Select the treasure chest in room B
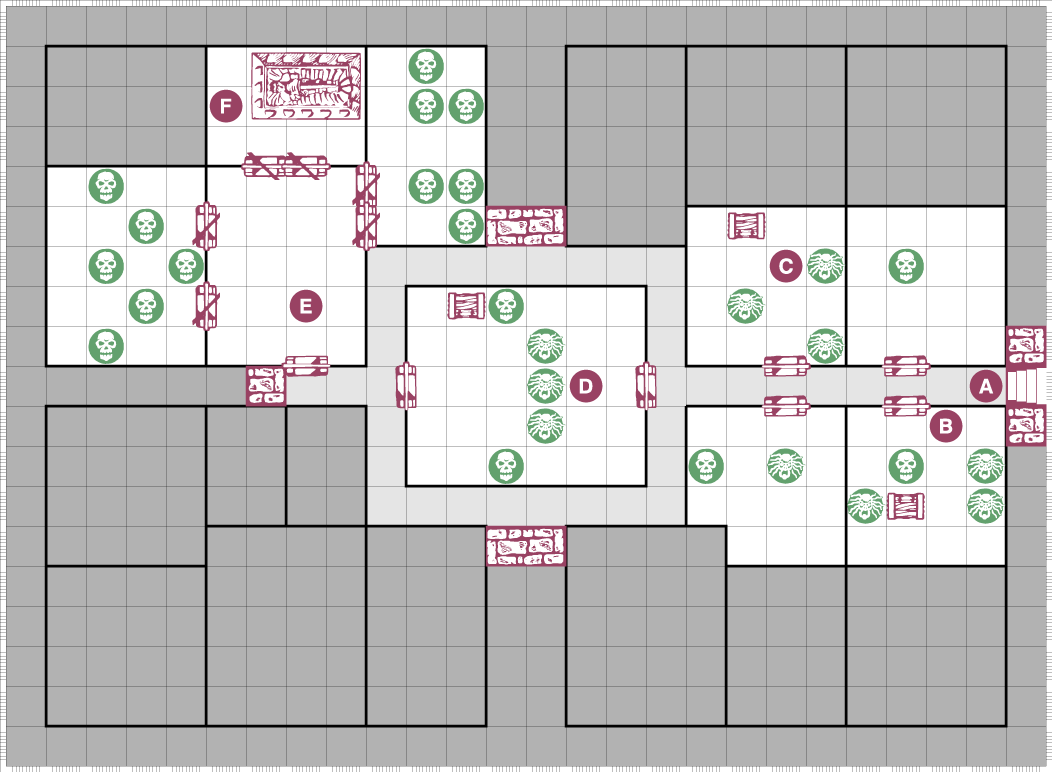The width and height of the screenshot is (1052, 772). (906, 506)
